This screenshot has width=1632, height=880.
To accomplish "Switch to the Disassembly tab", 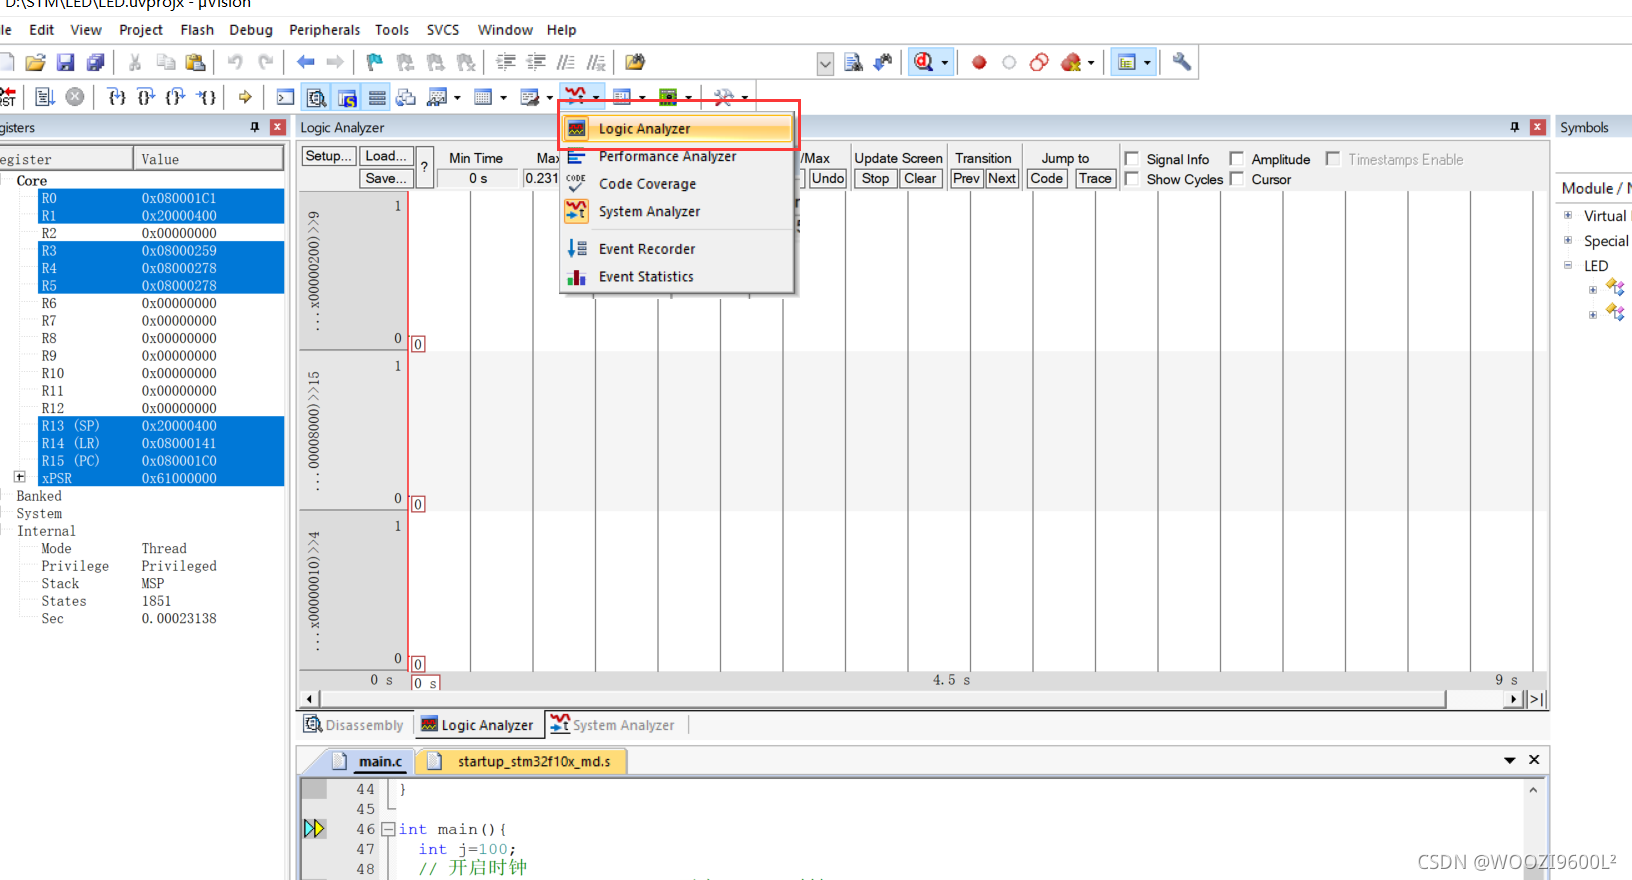I will (354, 725).
